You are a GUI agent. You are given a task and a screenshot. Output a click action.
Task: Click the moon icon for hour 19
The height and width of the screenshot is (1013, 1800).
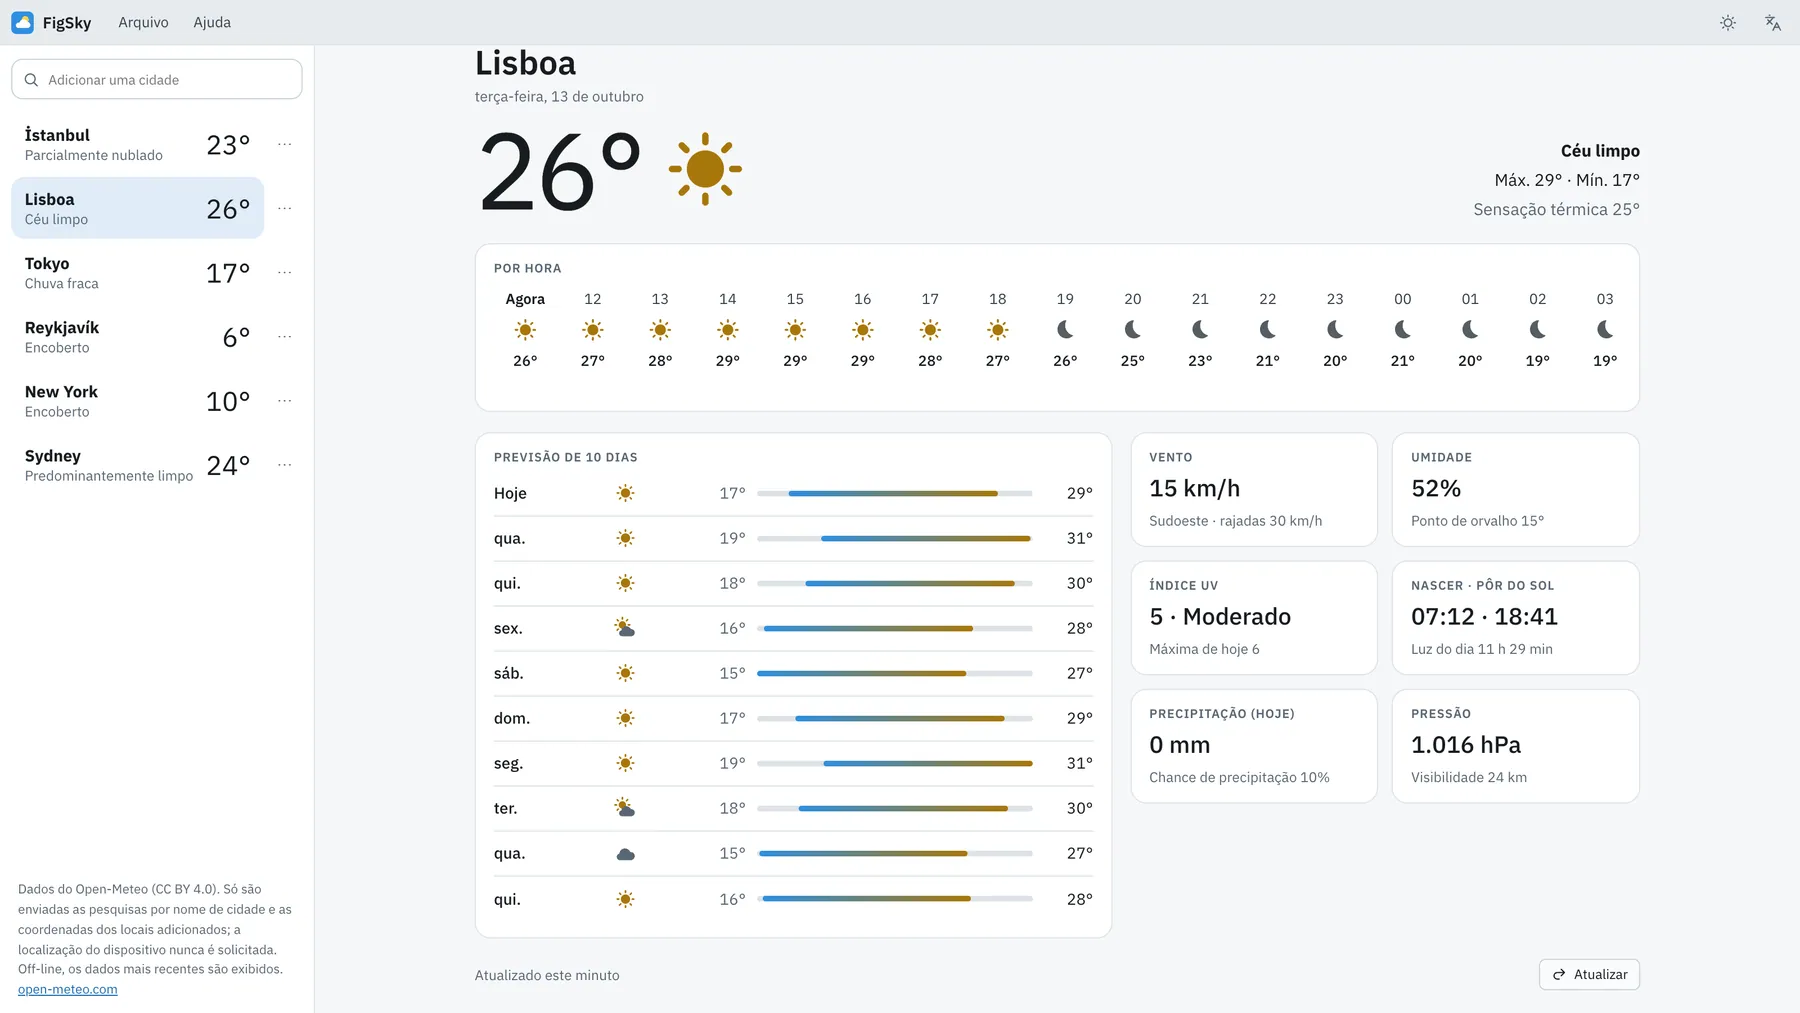pos(1065,329)
